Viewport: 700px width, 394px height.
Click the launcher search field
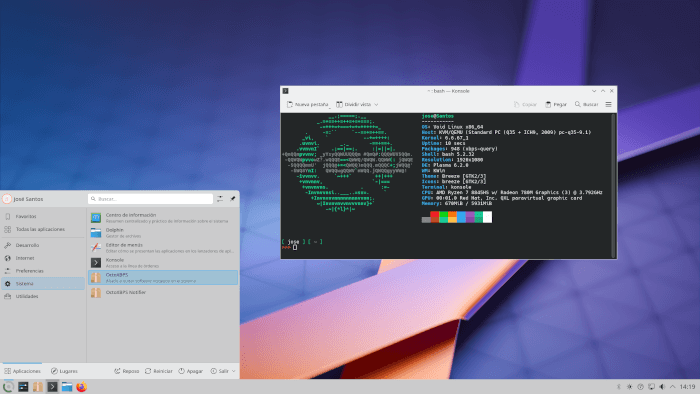150,199
